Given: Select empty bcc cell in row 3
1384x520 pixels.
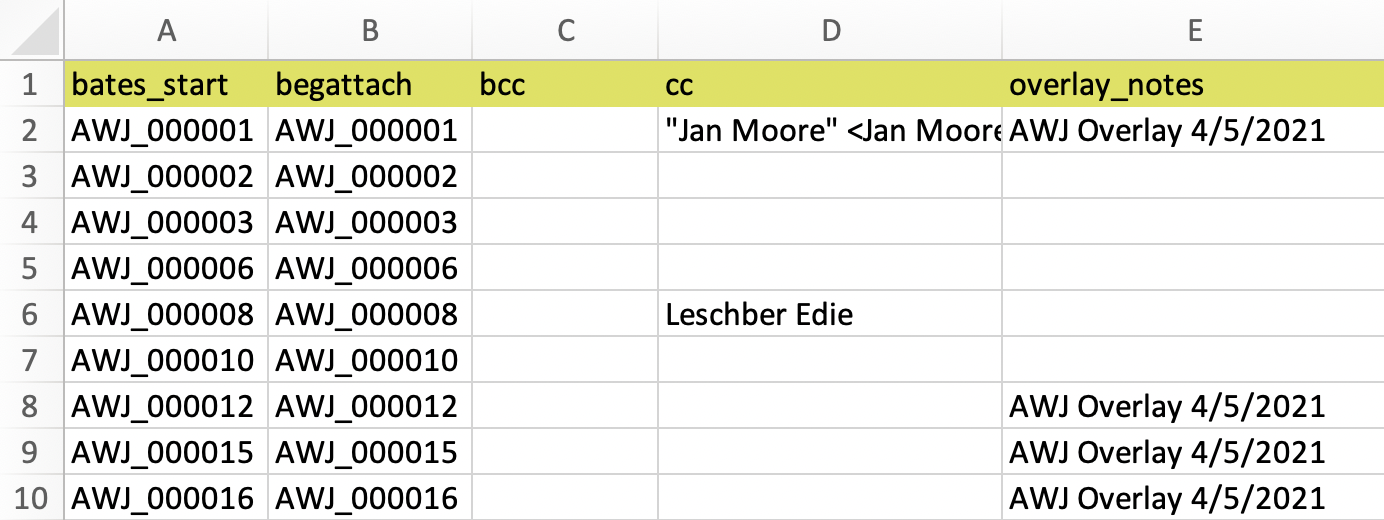Looking at the screenshot, I should pyautogui.click(x=565, y=176).
